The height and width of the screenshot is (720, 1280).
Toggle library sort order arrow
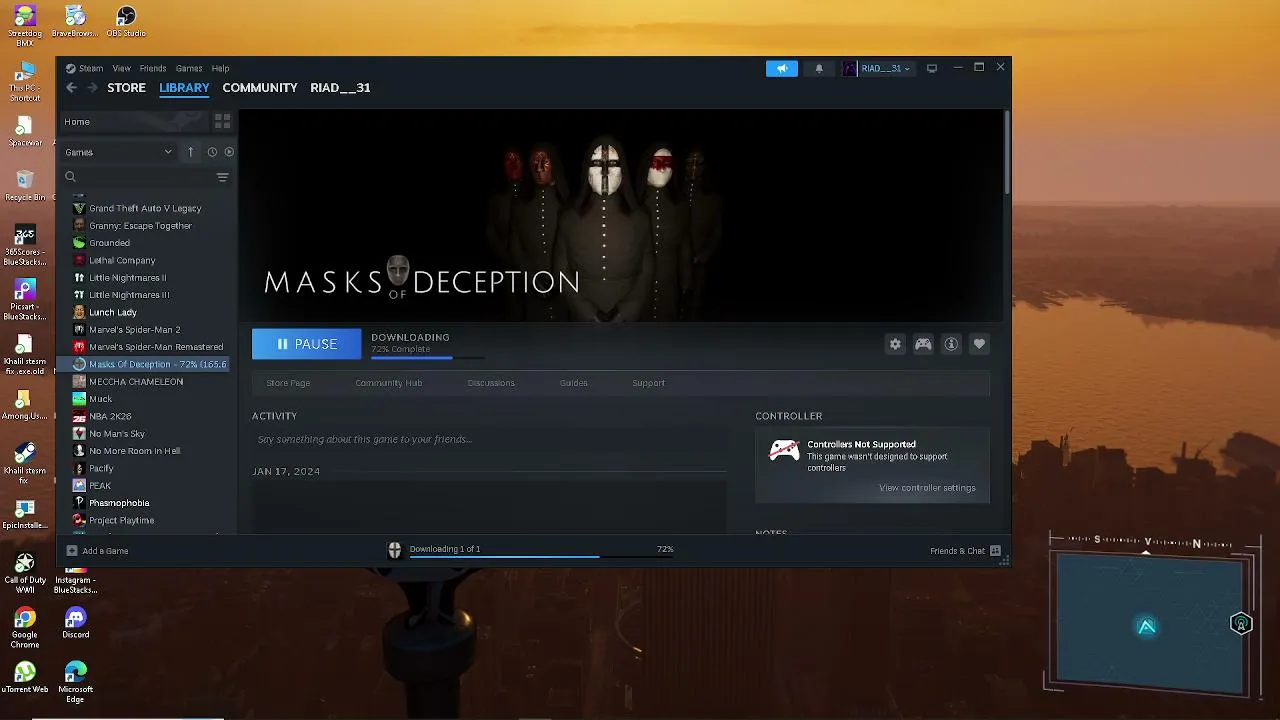tap(190, 152)
